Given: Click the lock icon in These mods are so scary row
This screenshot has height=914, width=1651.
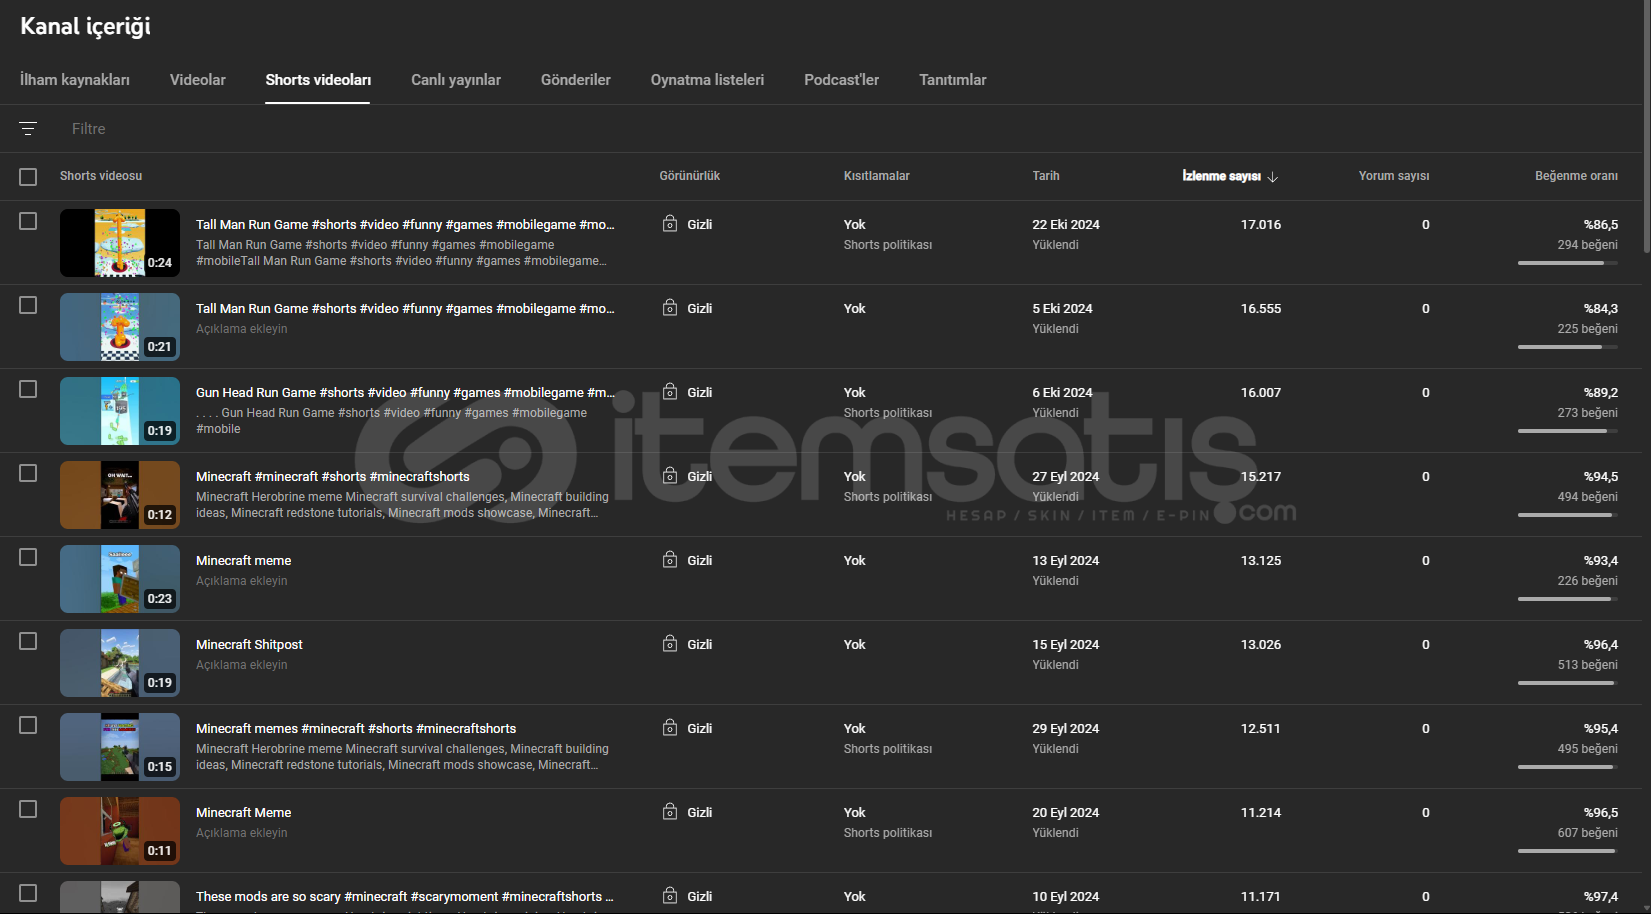Looking at the screenshot, I should pos(670,896).
